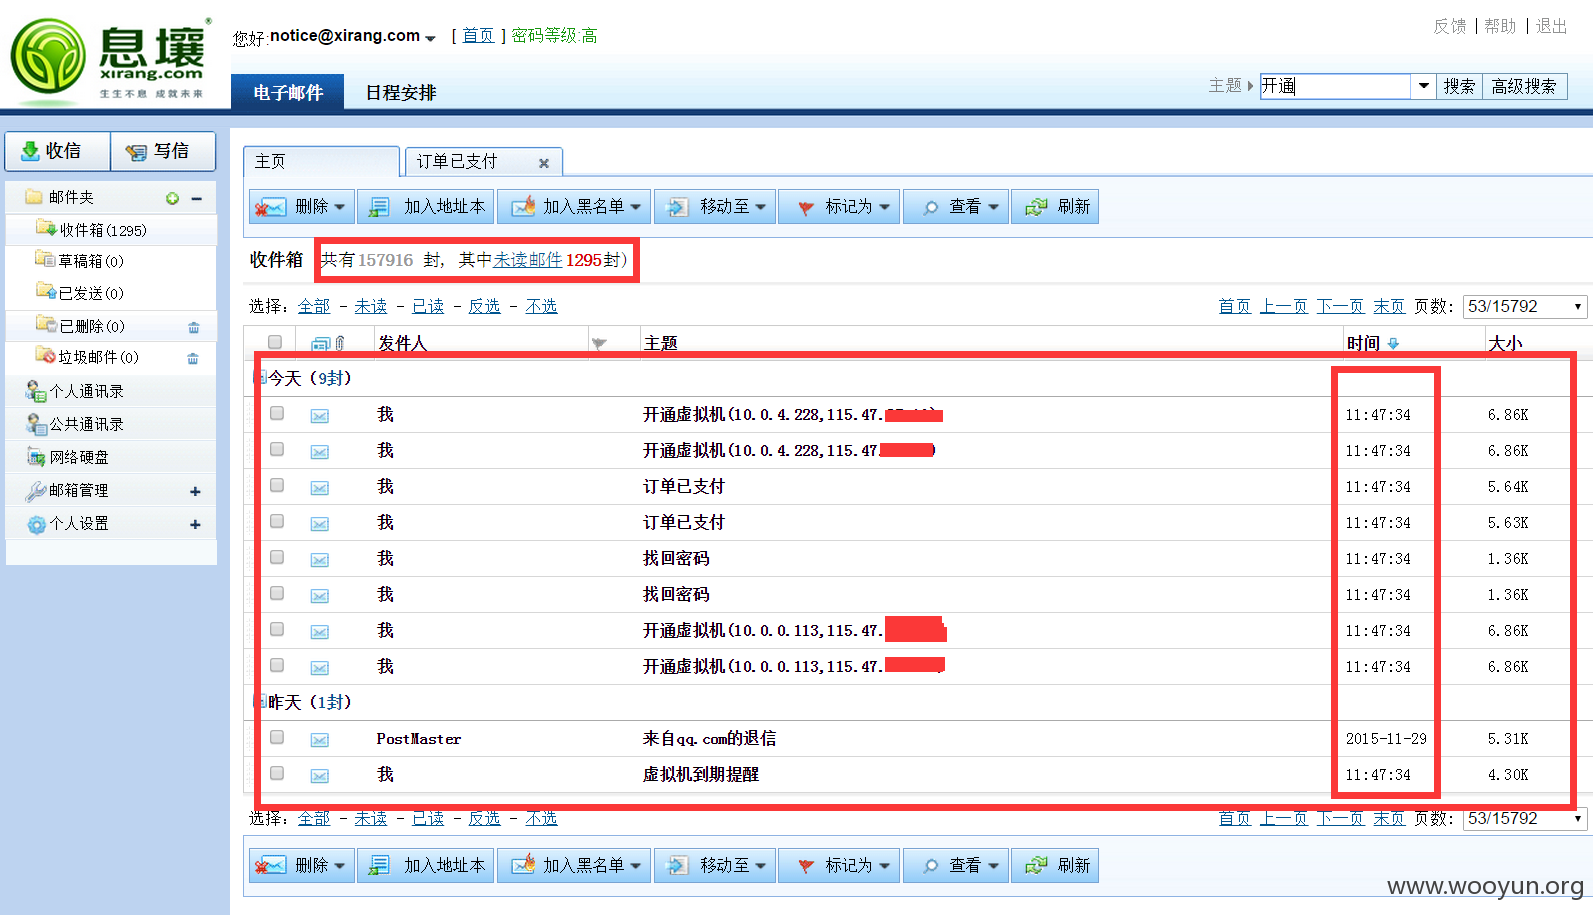Viewport: 1593px width, 915px height.
Task: Check the 虚拟机到期提醒 message checkbox
Action: tap(277, 773)
